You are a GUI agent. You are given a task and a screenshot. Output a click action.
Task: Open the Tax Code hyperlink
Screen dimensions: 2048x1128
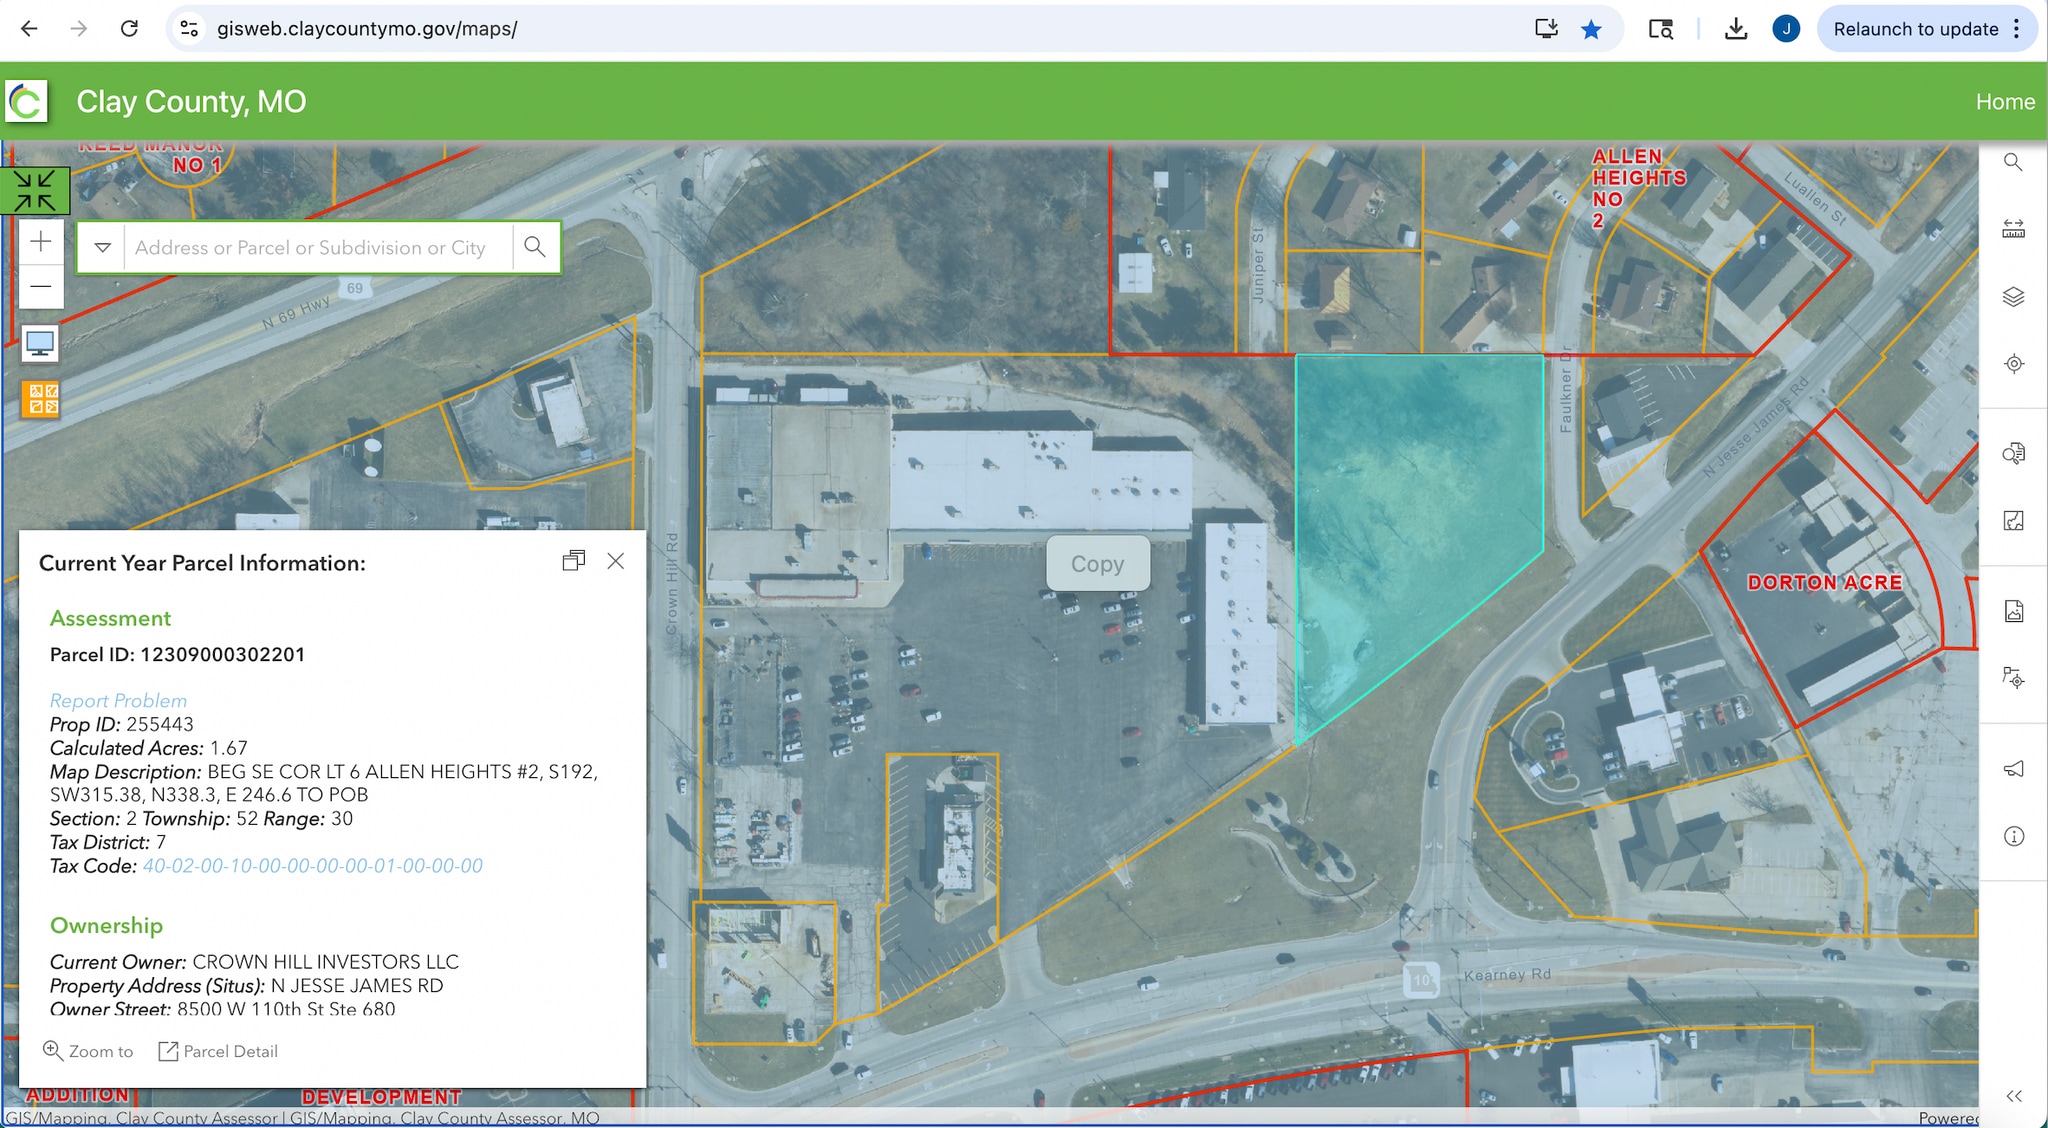pos(312,866)
